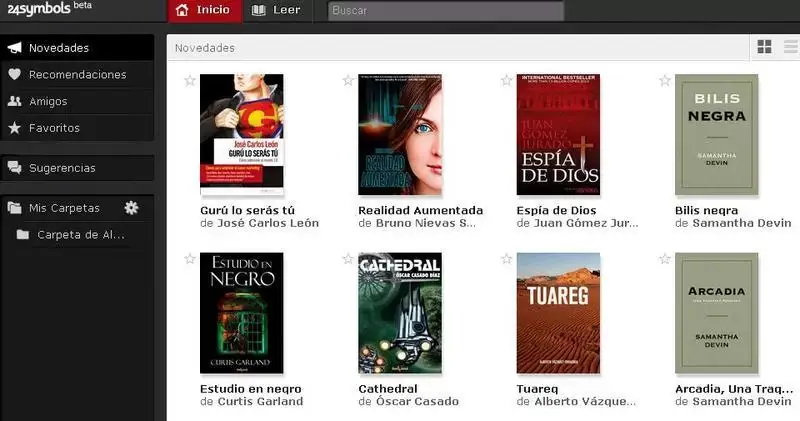
Task: Open Gurú lo serás tú cover
Action: point(242,135)
